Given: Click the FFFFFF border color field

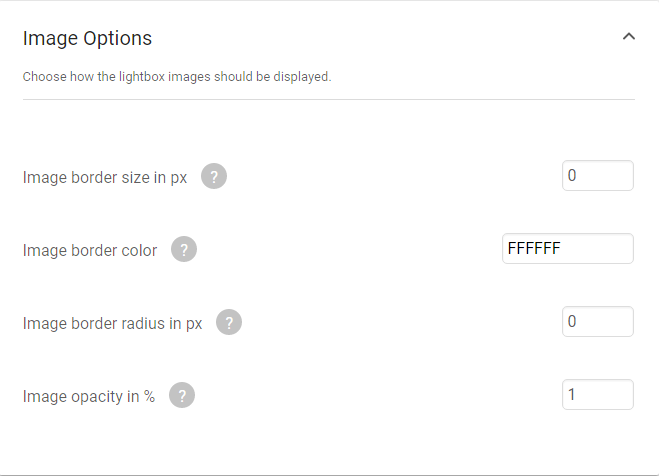Looking at the screenshot, I should click(x=567, y=249).
